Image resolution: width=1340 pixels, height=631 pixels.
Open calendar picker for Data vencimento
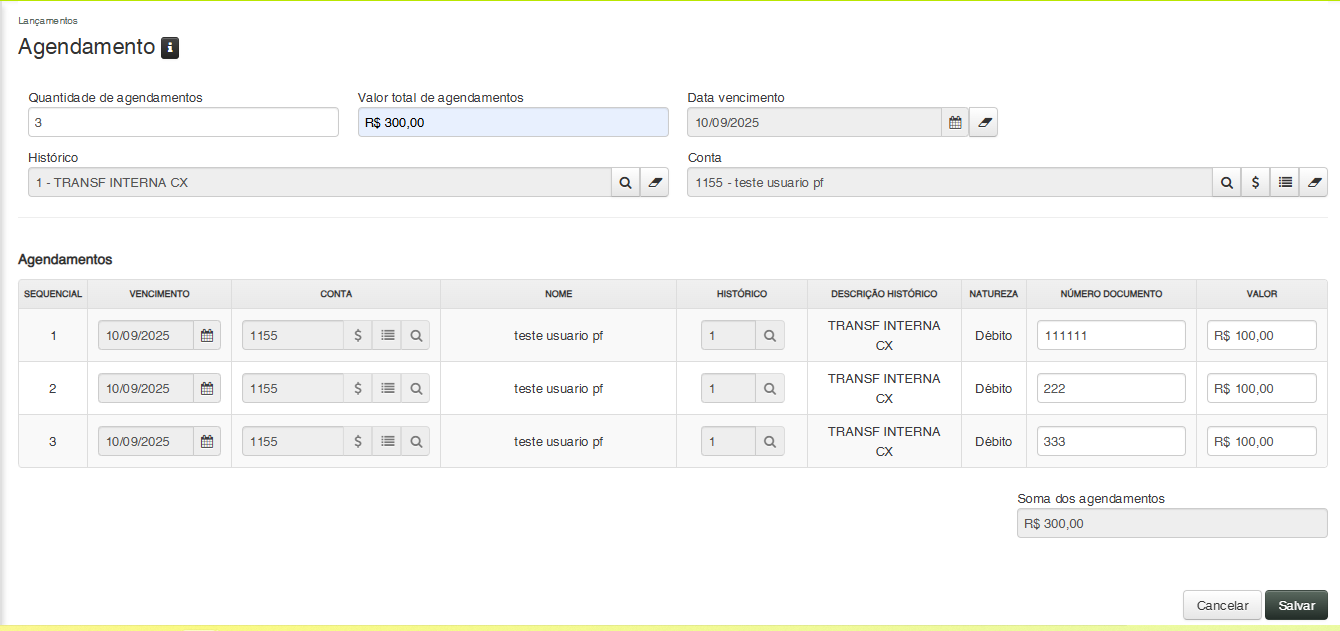pyautogui.click(x=955, y=122)
